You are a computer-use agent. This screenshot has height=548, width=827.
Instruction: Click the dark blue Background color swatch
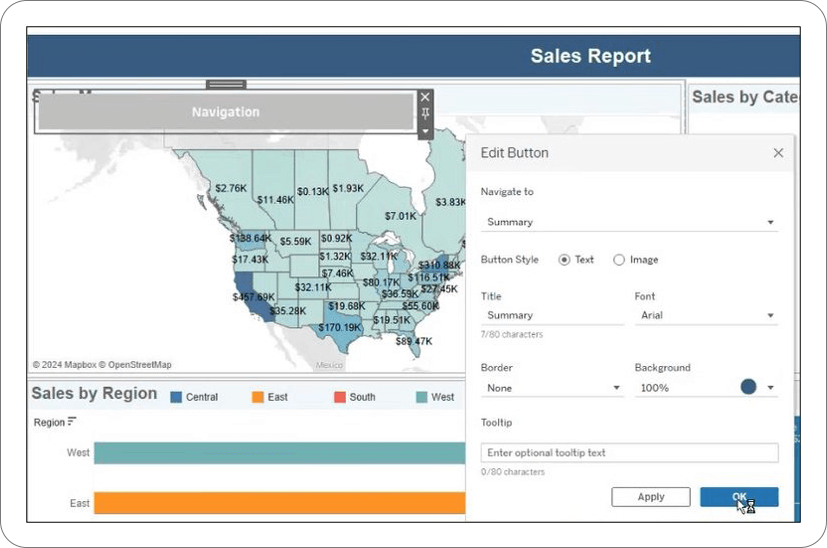pos(748,387)
